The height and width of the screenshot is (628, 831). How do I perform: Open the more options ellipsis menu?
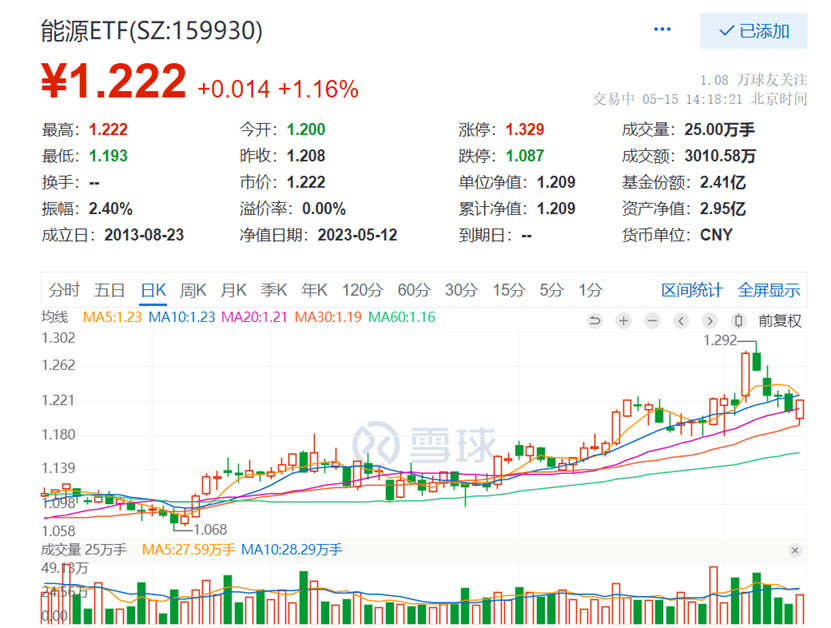pos(661,30)
